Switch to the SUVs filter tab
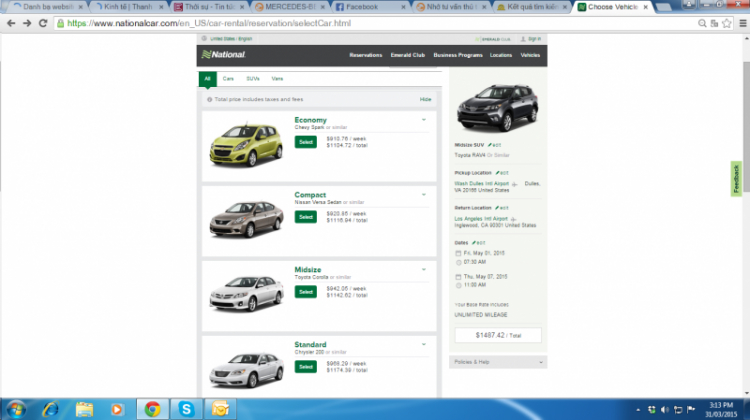Viewport: 750px width, 420px height. click(x=253, y=79)
